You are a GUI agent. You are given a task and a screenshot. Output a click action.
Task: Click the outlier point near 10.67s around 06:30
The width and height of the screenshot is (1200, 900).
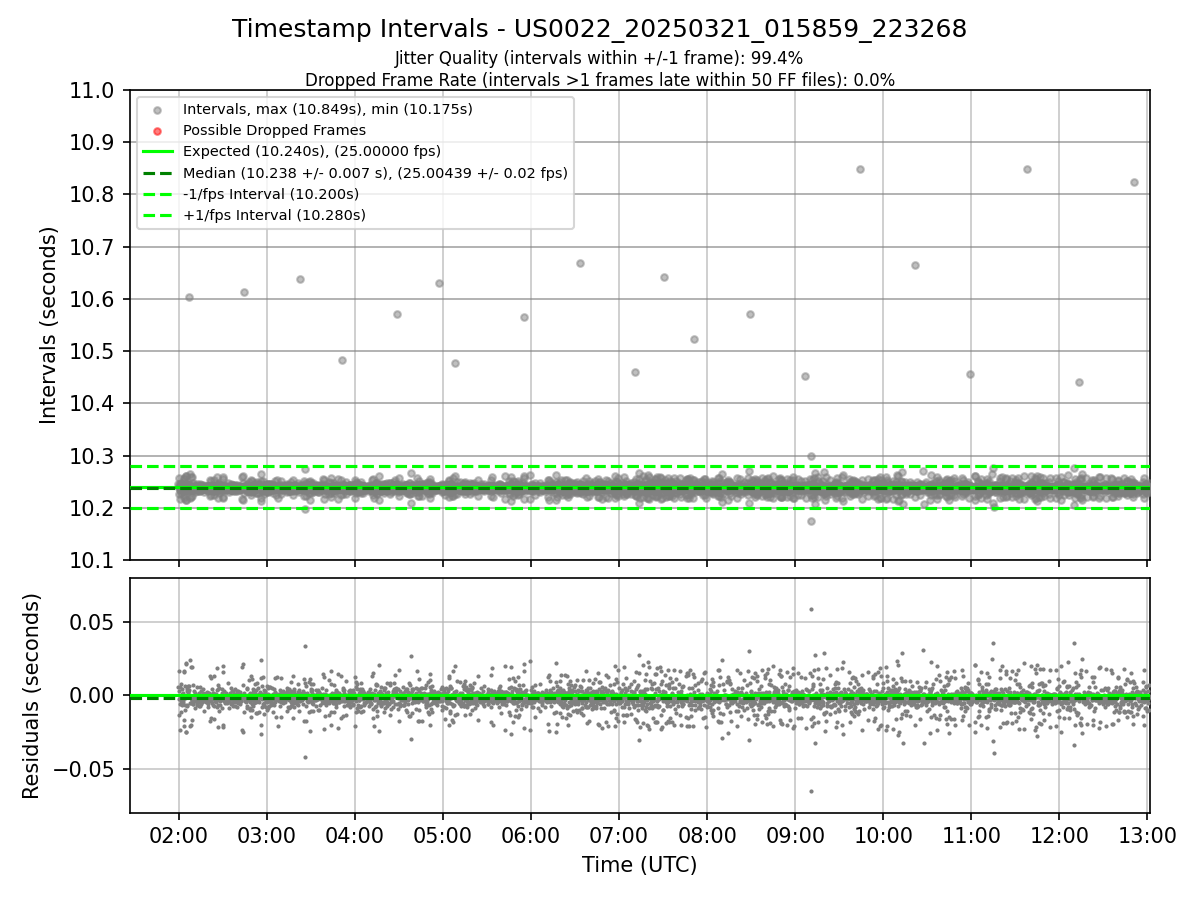[x=580, y=263]
